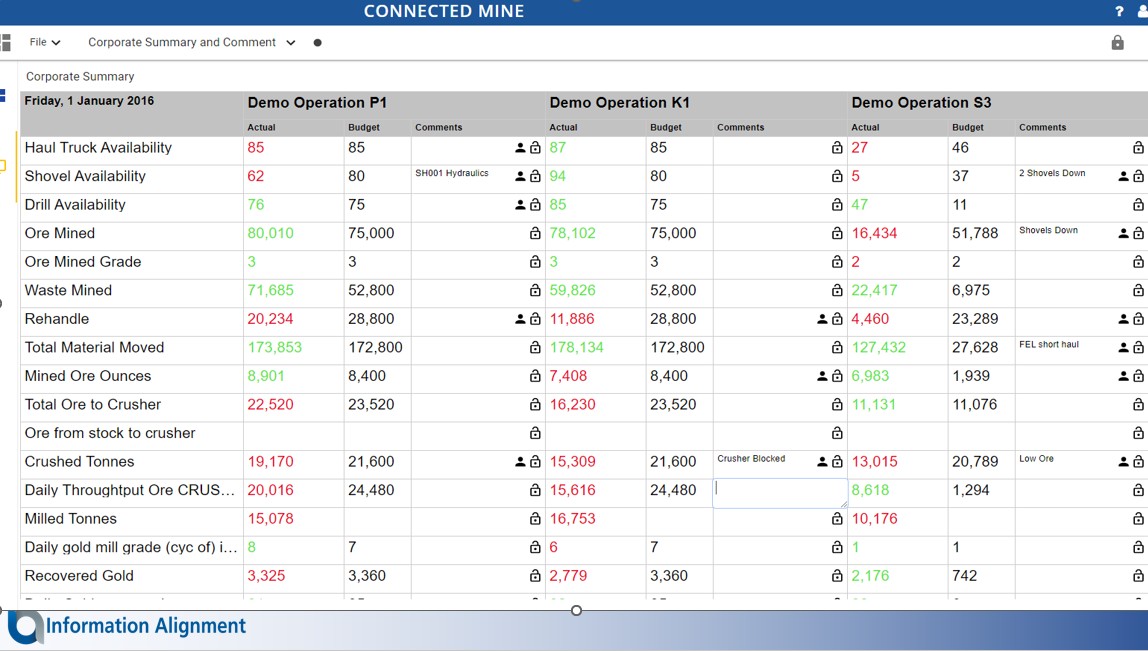Click the Haul Truck Availability row label

coord(98,147)
